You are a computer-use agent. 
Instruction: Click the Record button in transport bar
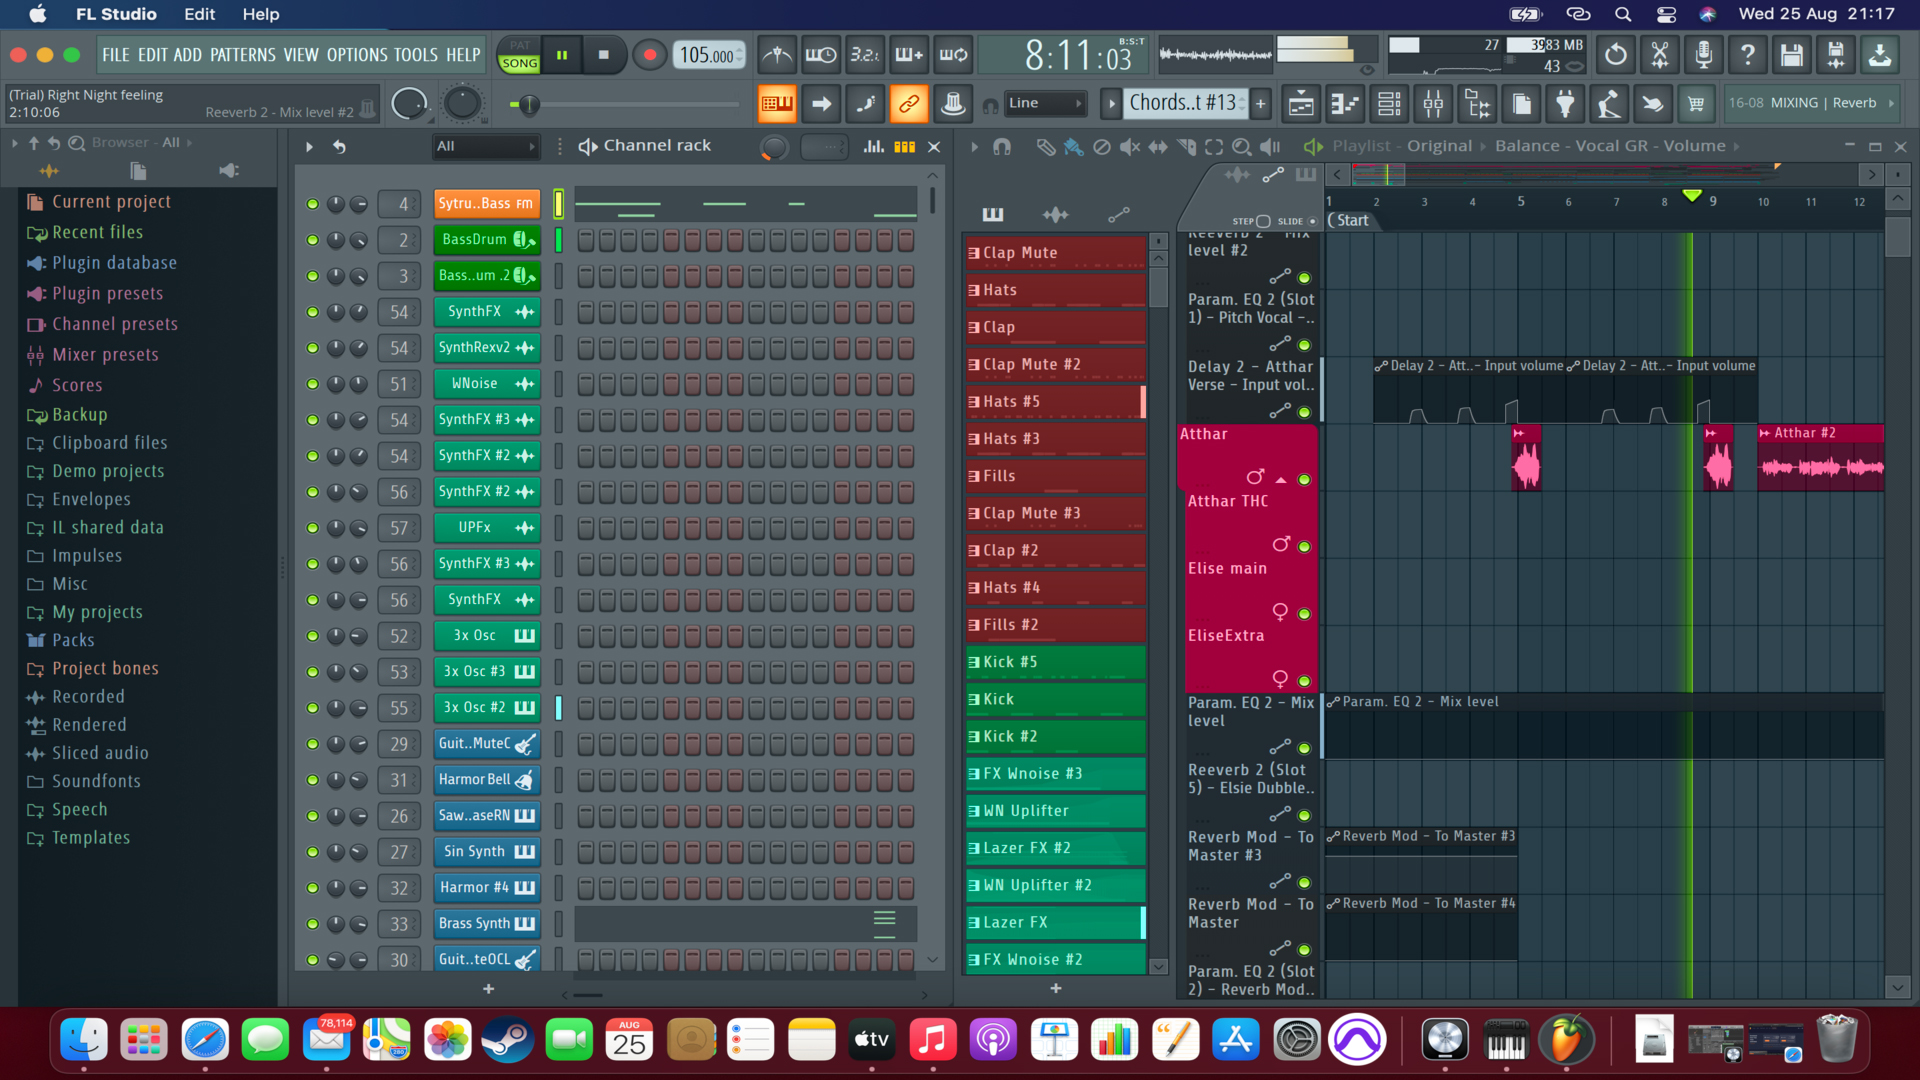click(x=649, y=54)
